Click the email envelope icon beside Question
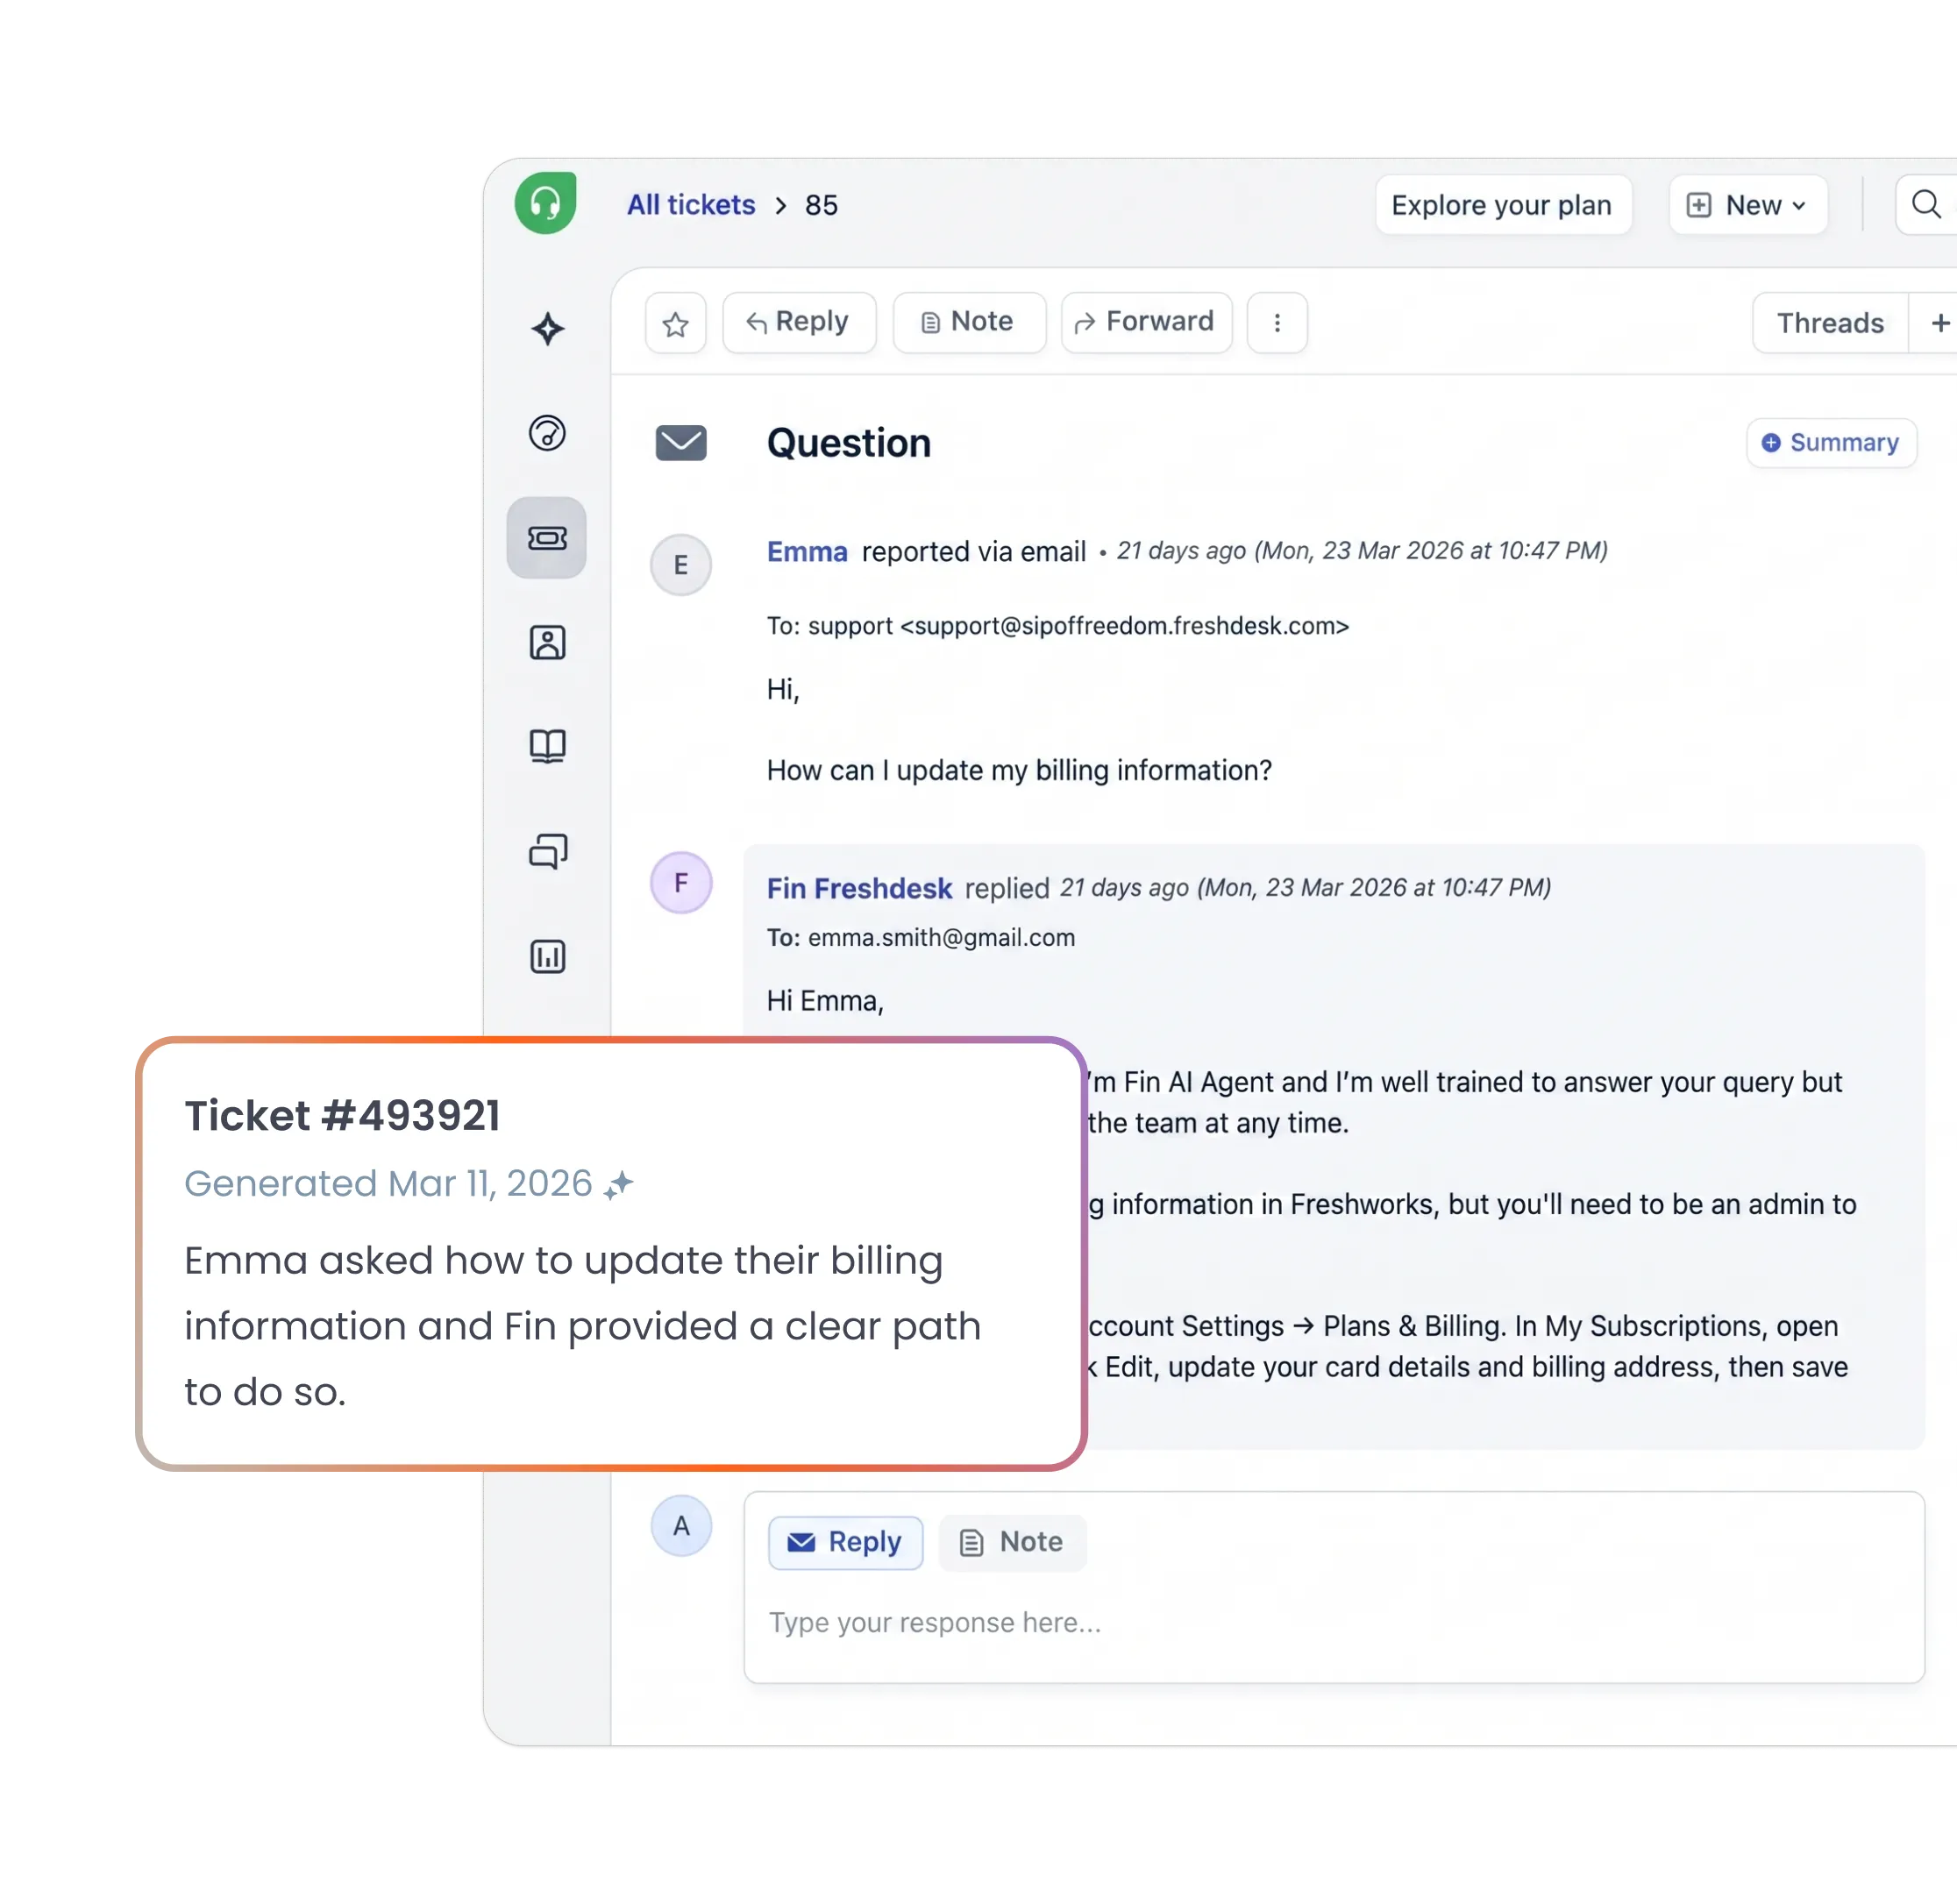Screen dimensions: 1957x1904 coord(681,442)
